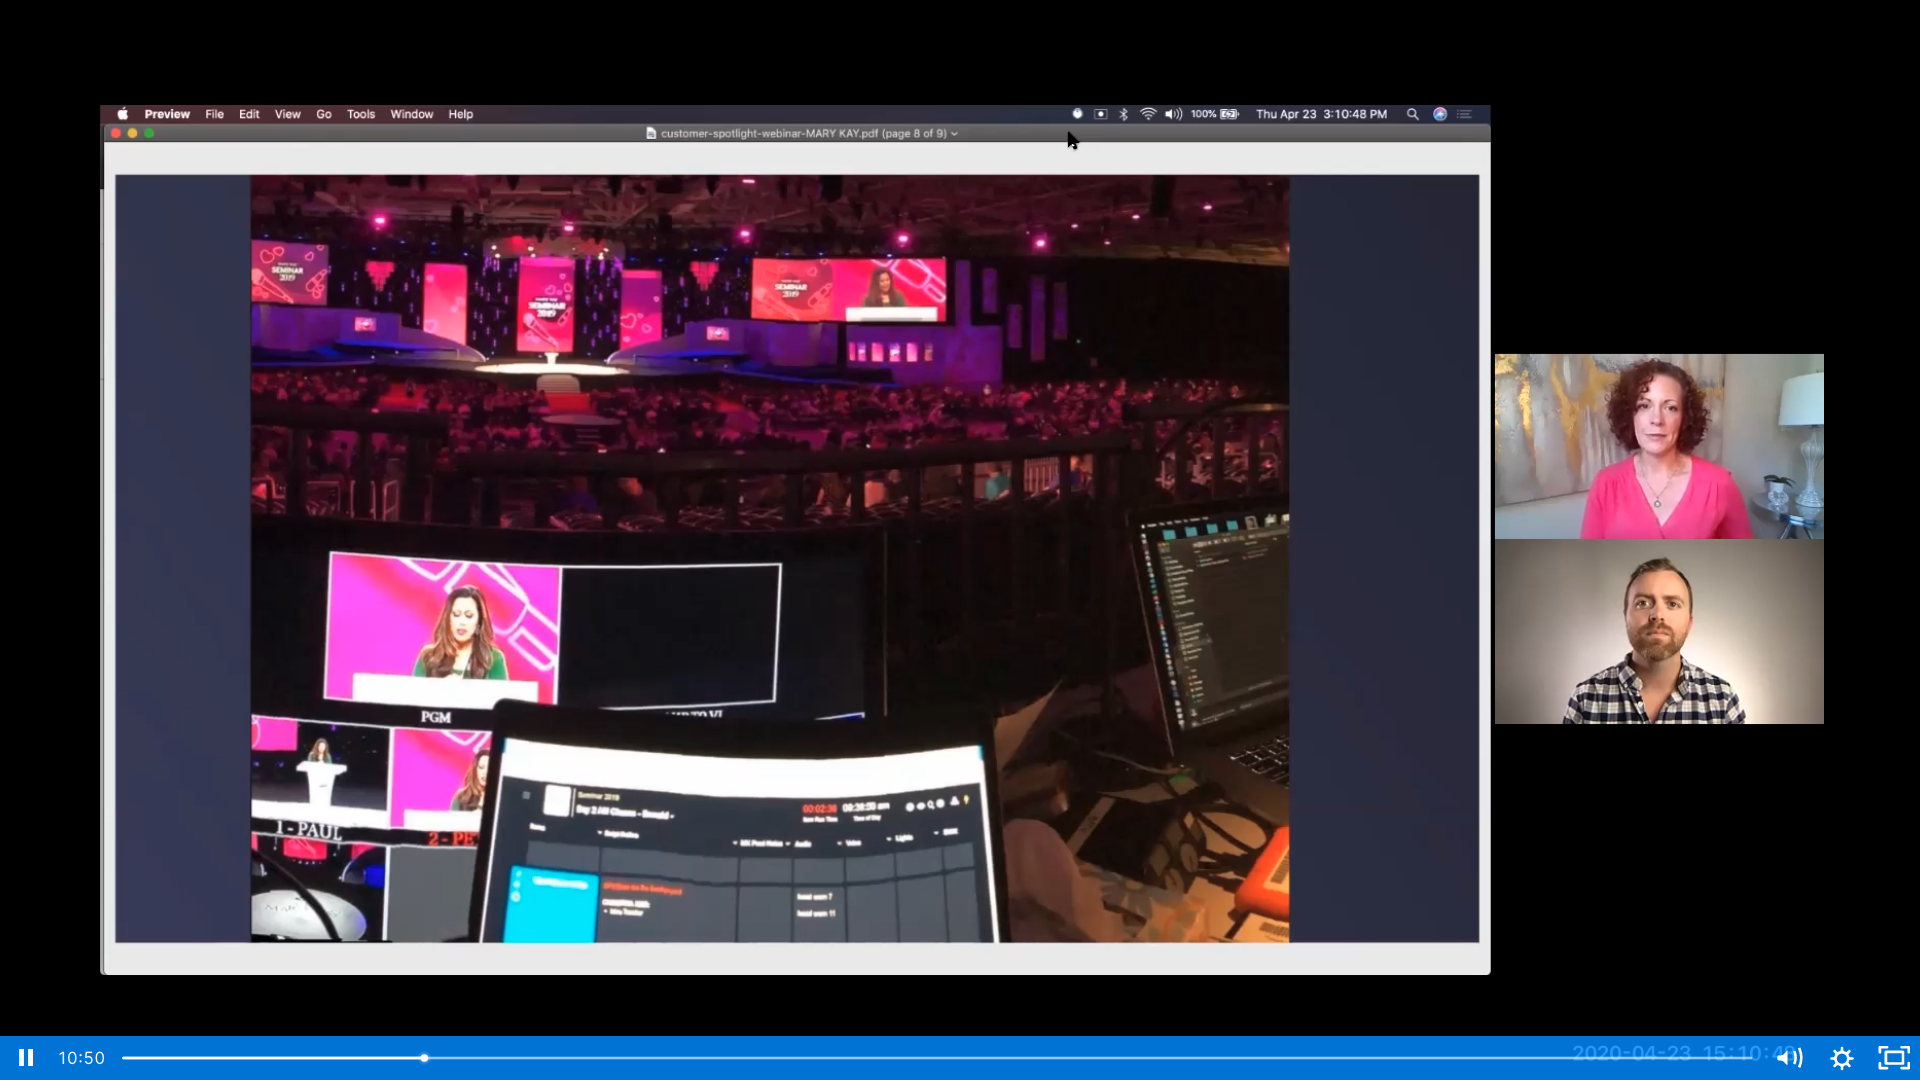Pause the video playback
Screen dimensions: 1920x1080
[26, 1057]
